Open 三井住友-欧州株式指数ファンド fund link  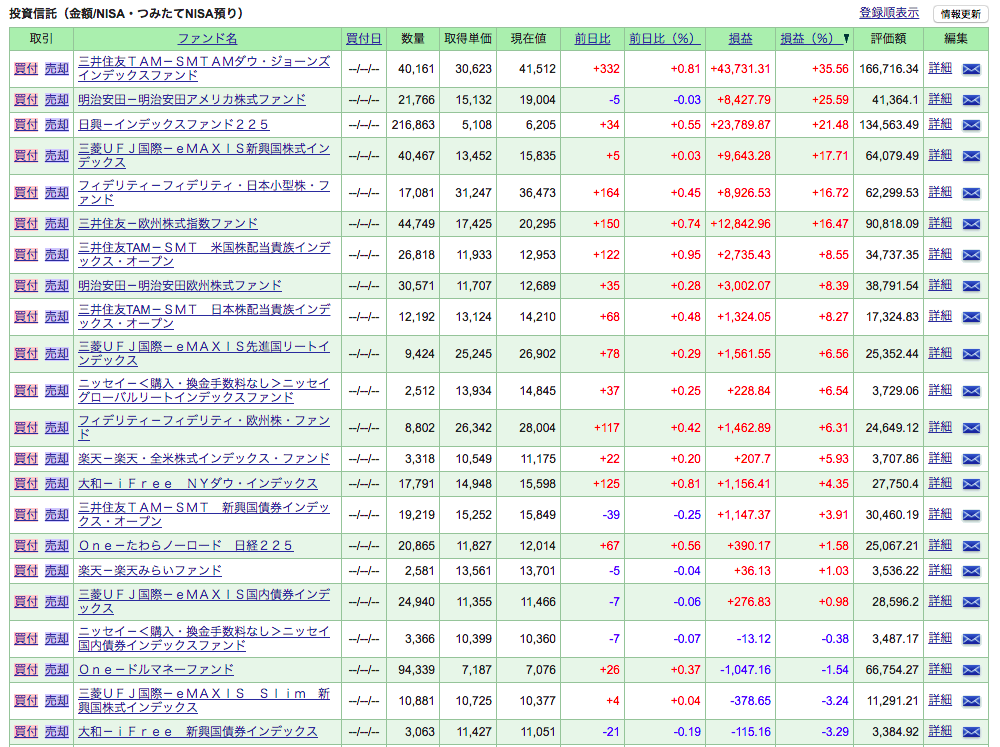(168, 224)
